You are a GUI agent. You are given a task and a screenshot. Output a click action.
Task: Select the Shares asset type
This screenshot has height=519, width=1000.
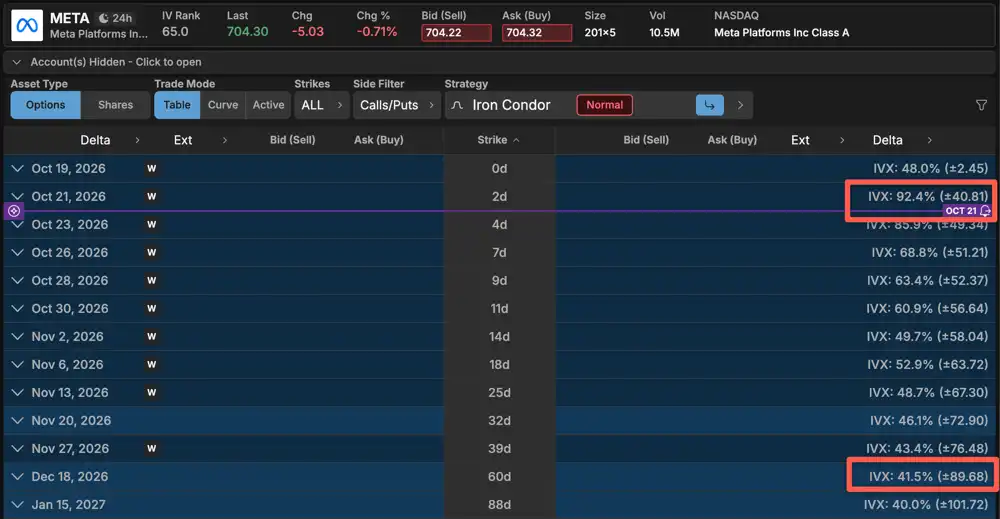[115, 105]
